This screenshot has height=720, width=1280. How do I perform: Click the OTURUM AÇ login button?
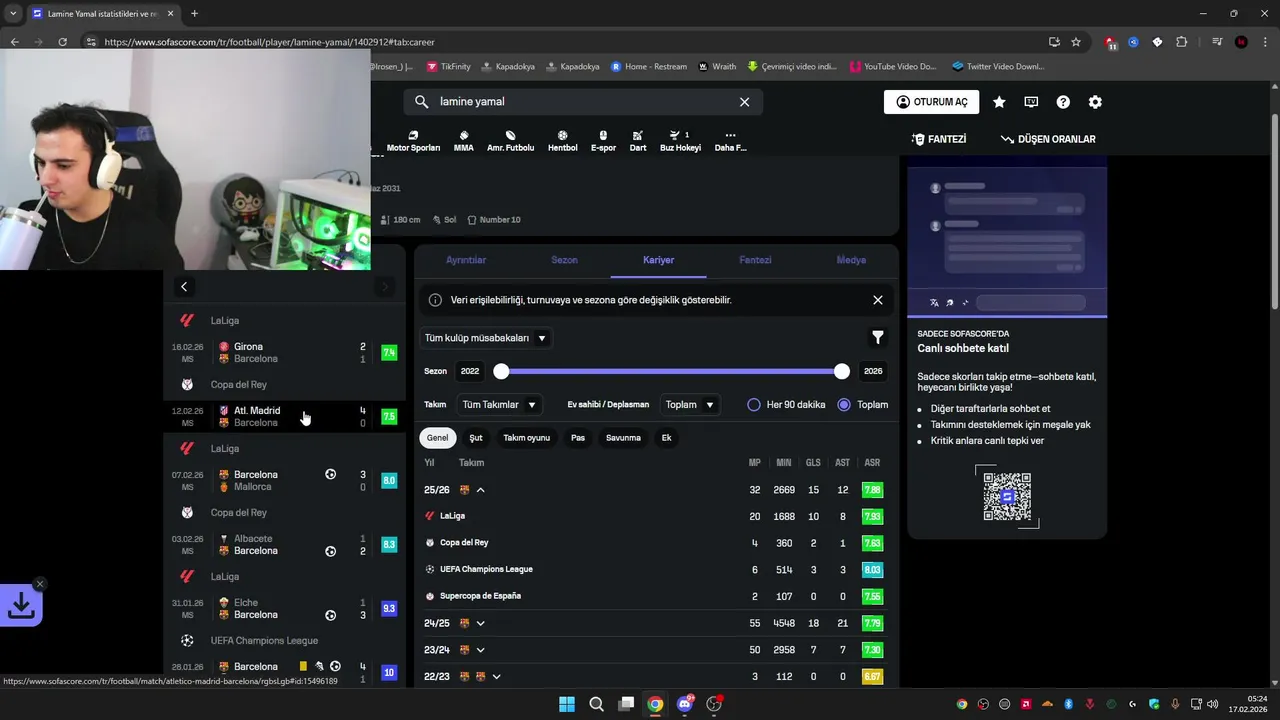coord(931,102)
